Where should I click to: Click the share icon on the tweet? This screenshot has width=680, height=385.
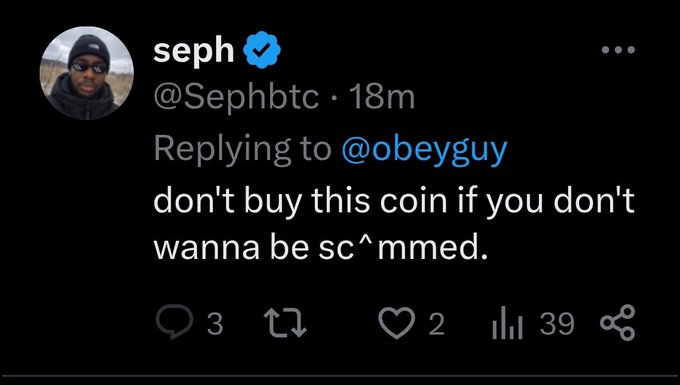point(618,322)
